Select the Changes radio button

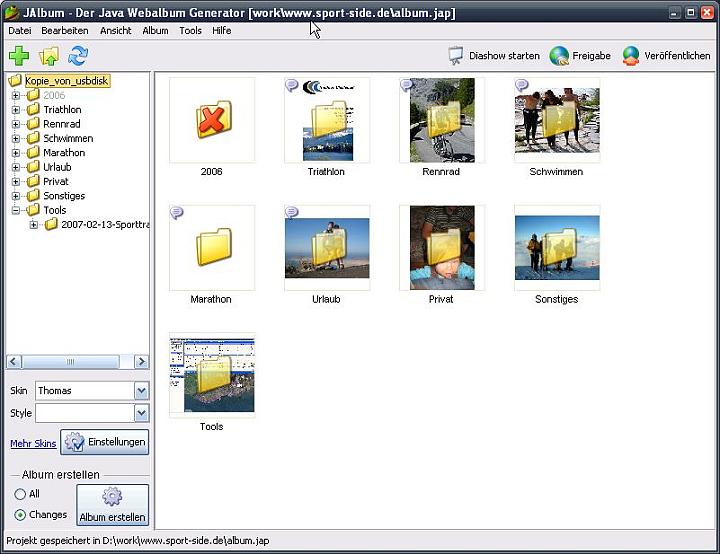pyautogui.click(x=20, y=514)
